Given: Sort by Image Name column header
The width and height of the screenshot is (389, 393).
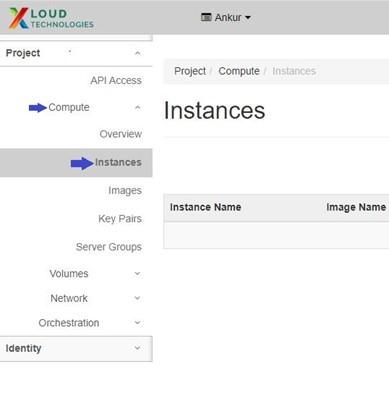Looking at the screenshot, I should pyautogui.click(x=356, y=207).
